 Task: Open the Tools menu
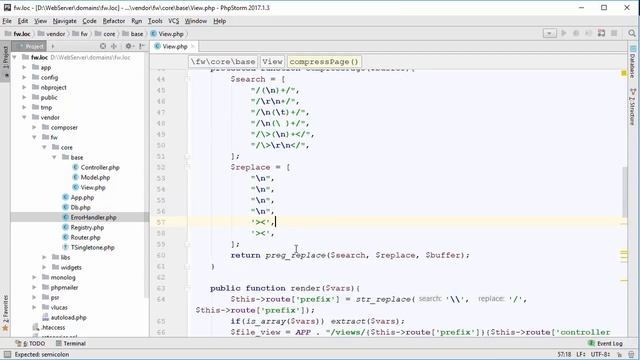[155, 21]
